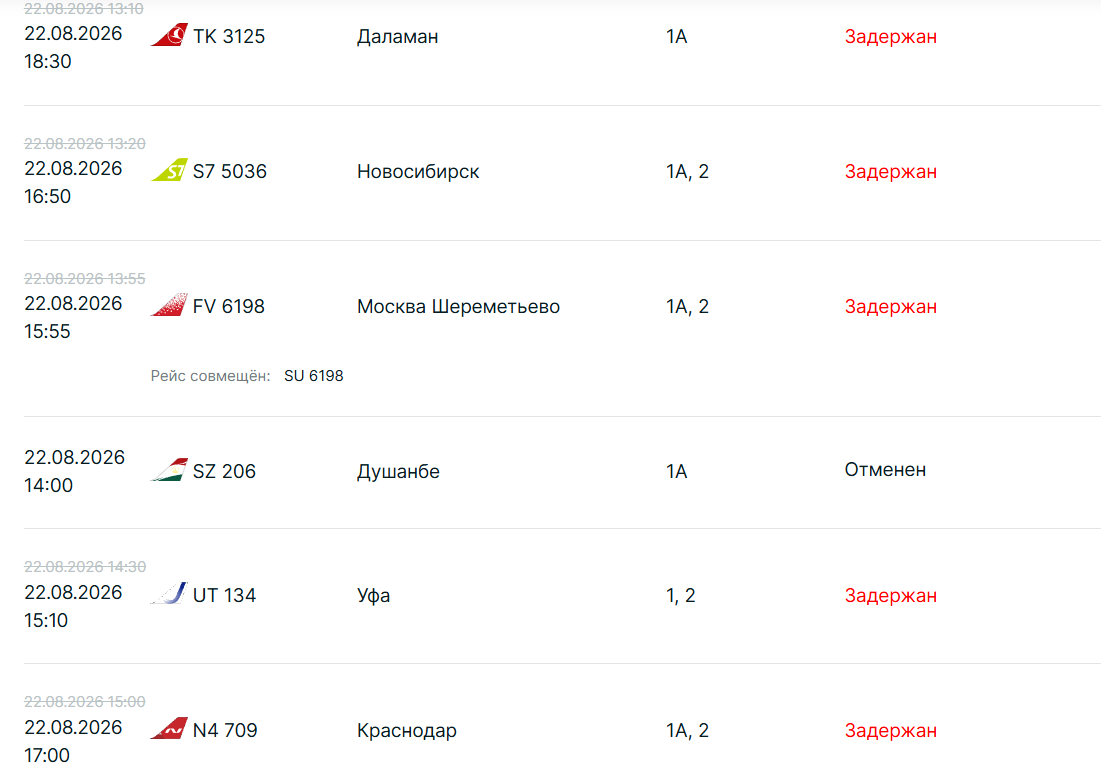Click the Nordwind N4 airline tail icon
The width and height of the screenshot is (1101, 768).
pyautogui.click(x=169, y=729)
